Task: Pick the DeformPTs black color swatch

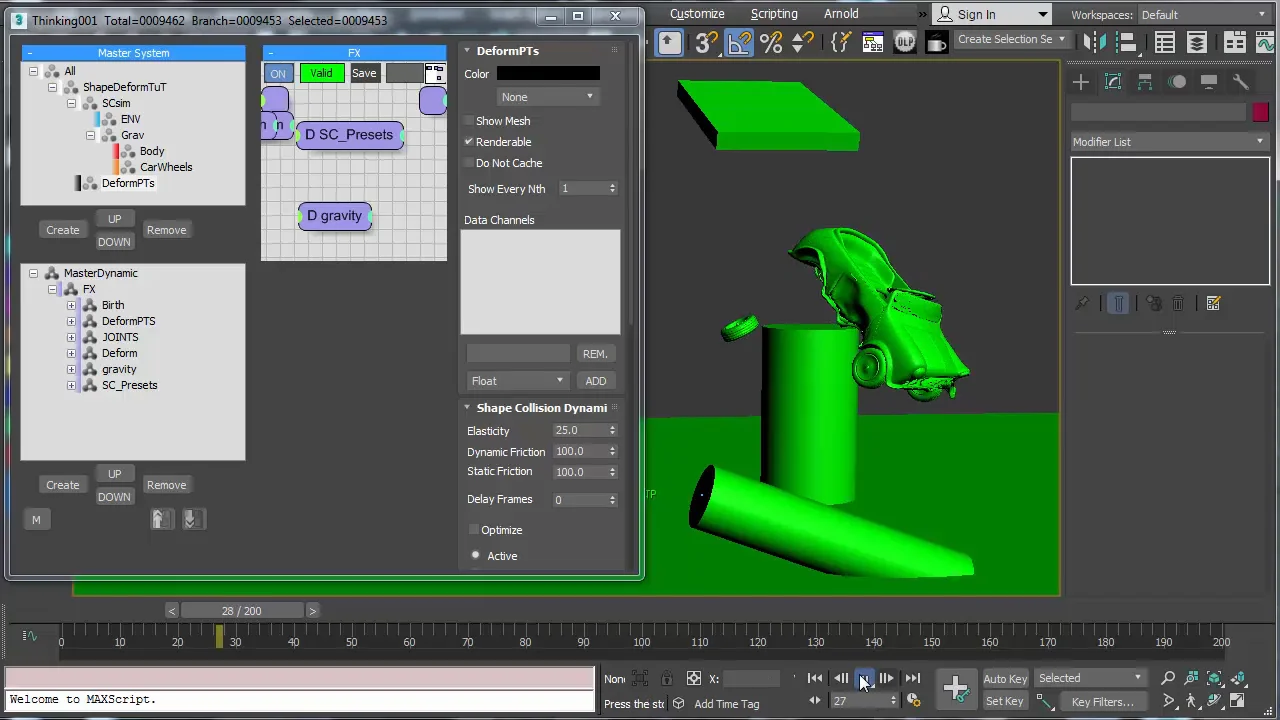Action: pyautogui.click(x=548, y=73)
